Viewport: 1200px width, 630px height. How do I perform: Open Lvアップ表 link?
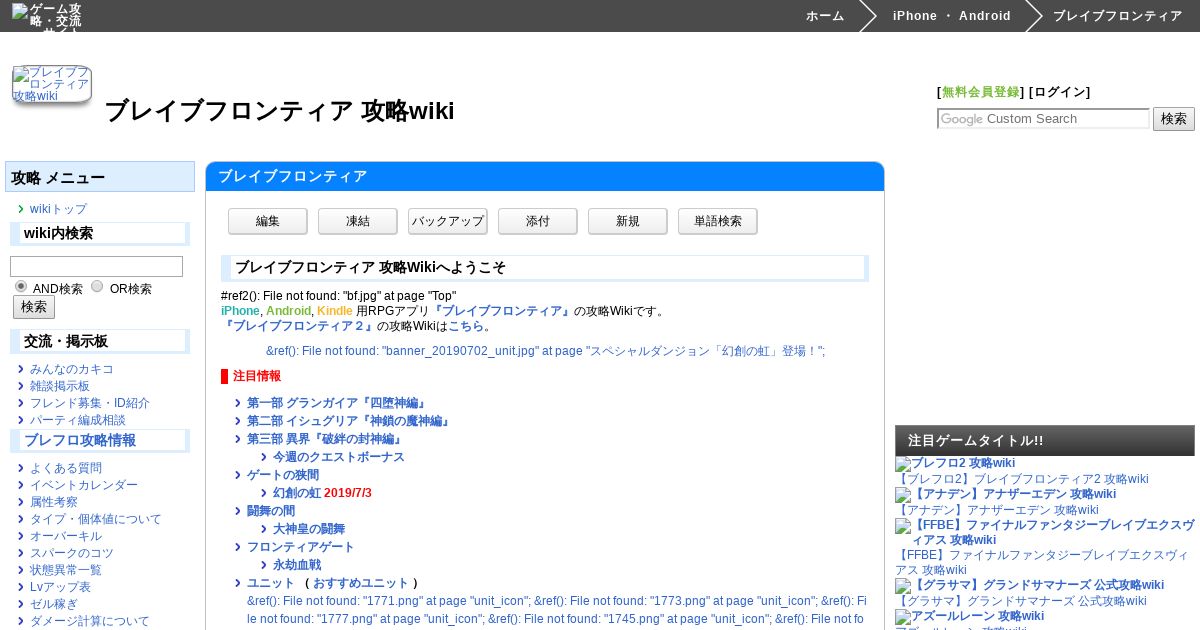pyautogui.click(x=60, y=587)
